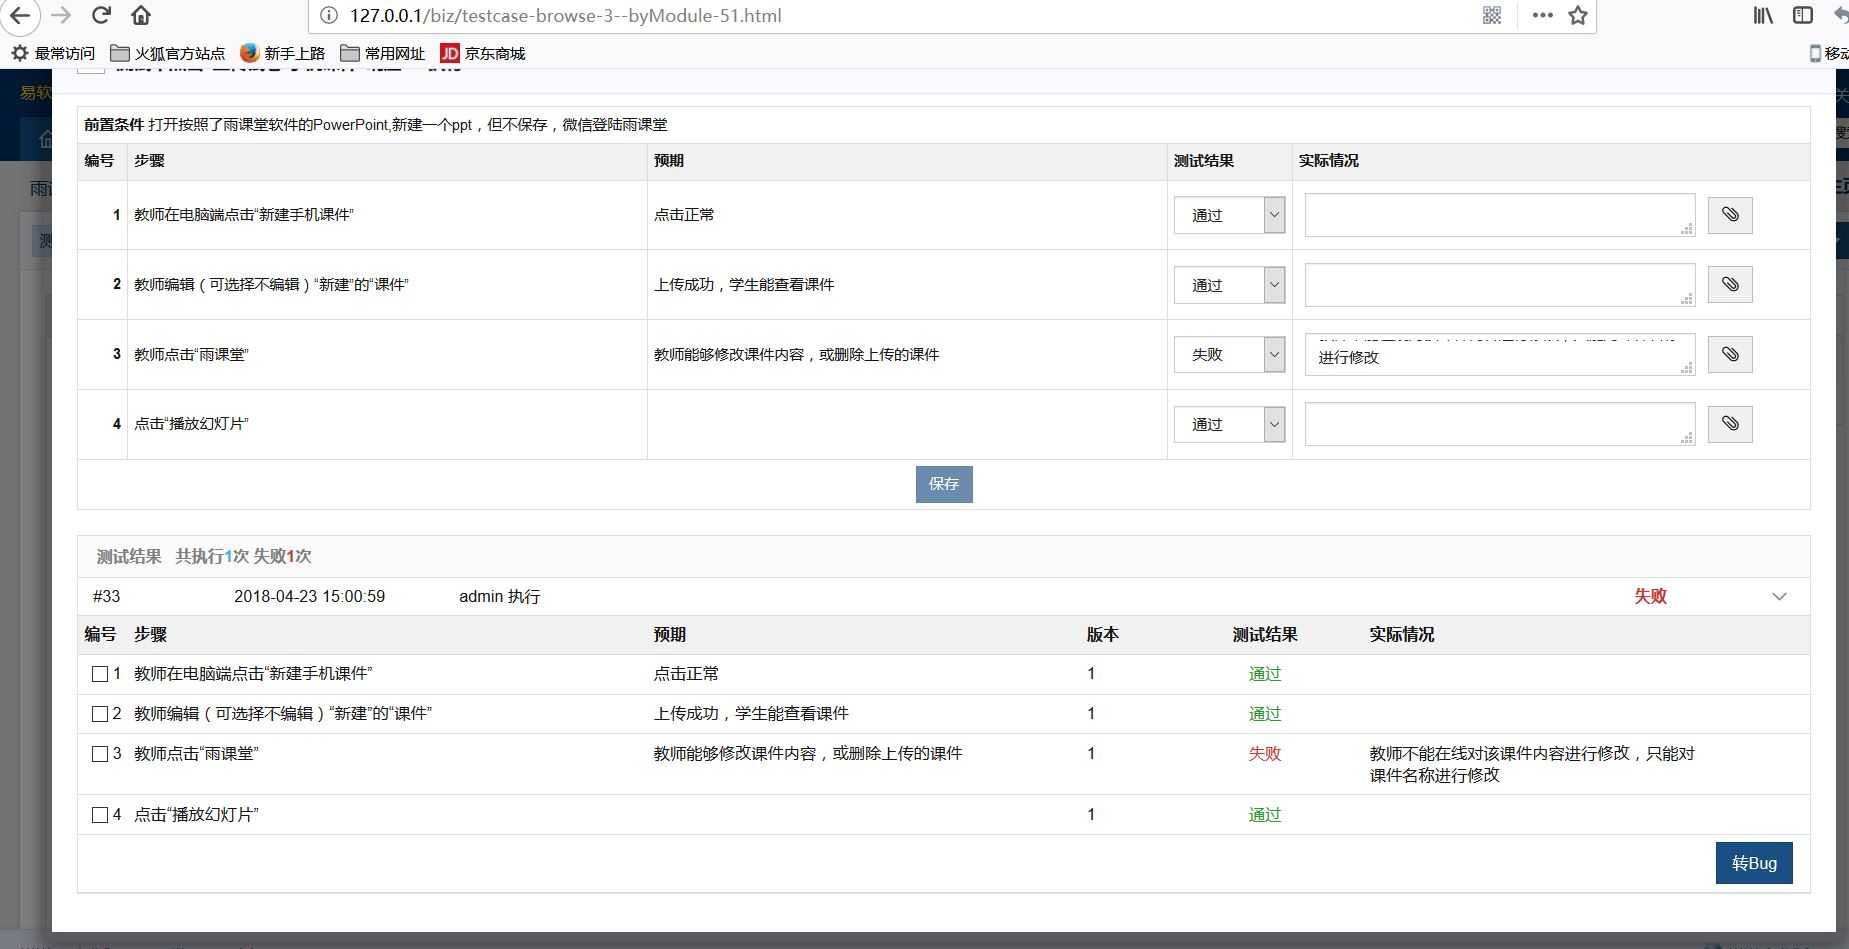Open step 2 测试结果 dropdown showing 通过

[x=1229, y=285]
